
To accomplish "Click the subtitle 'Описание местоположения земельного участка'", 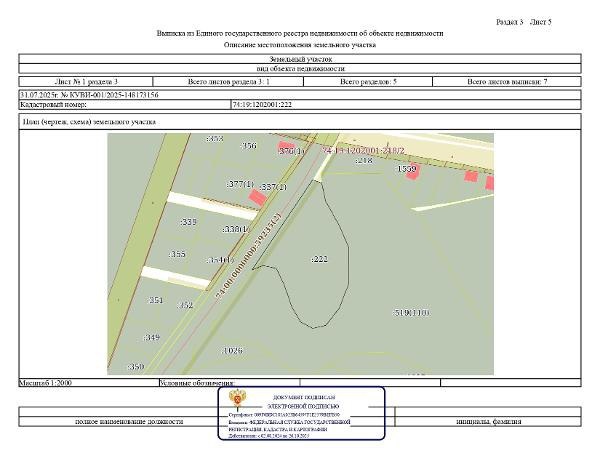I will pos(300,45).
